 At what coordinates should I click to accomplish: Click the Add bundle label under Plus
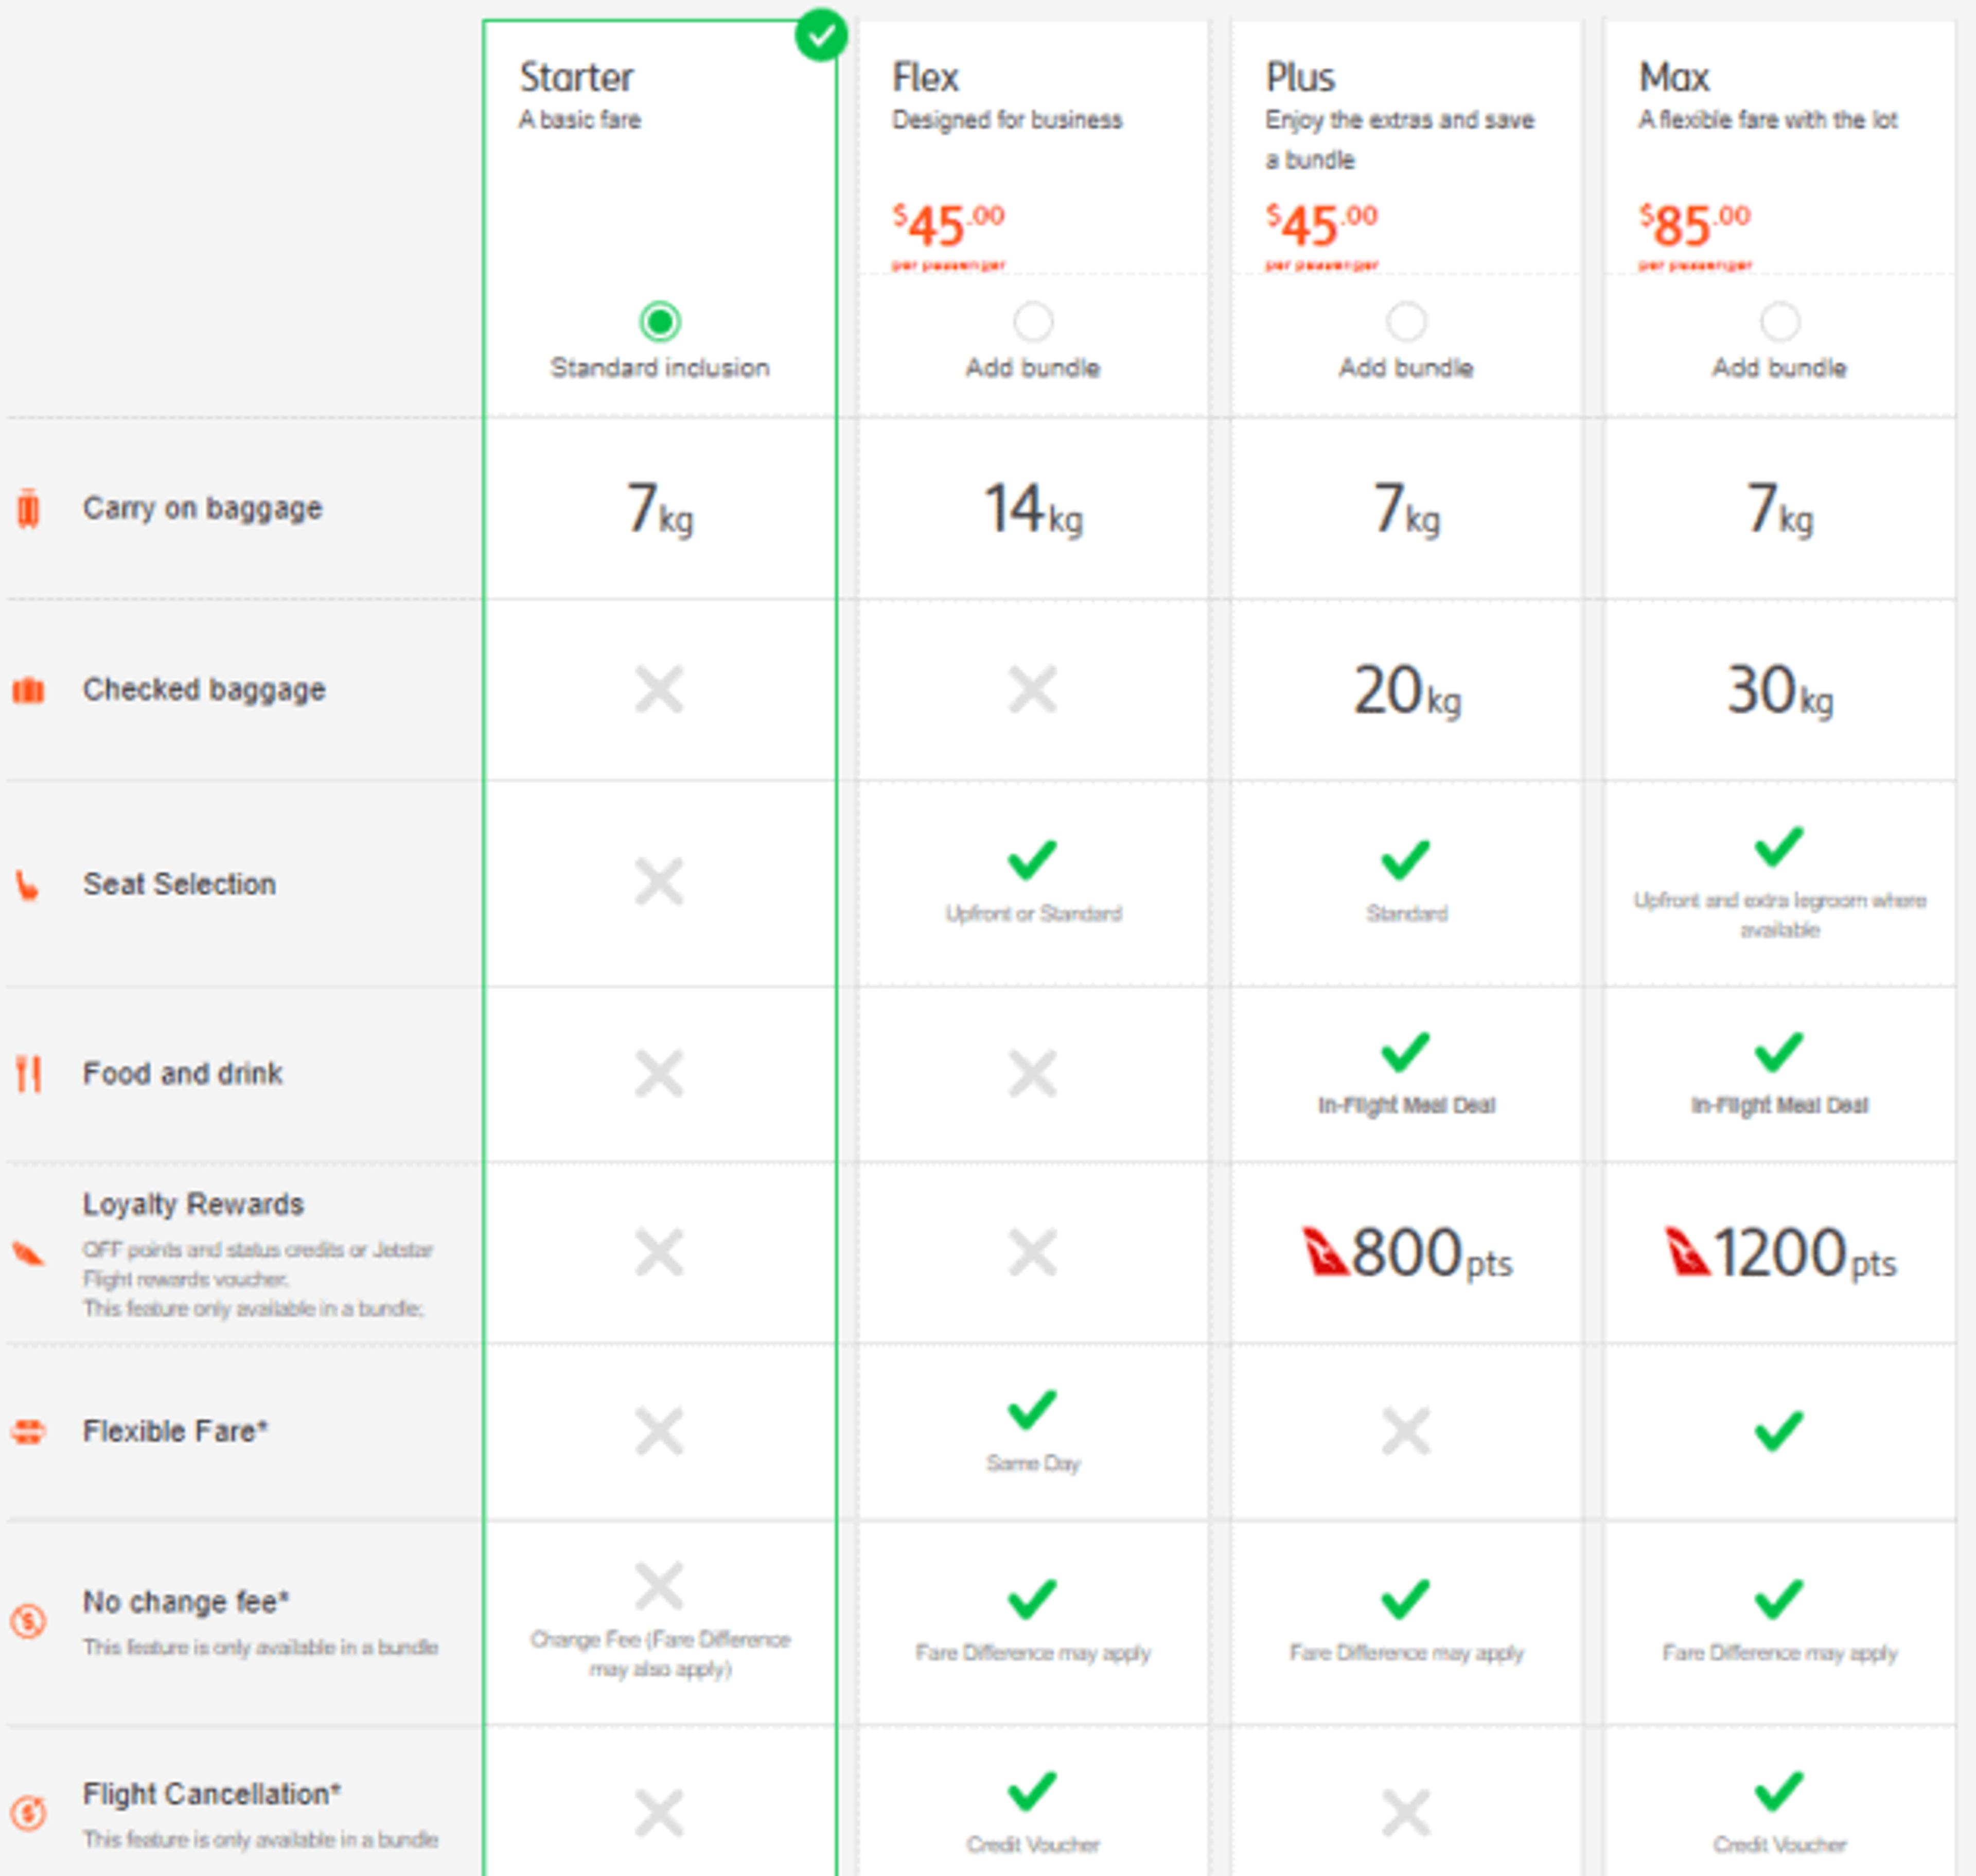pos(1406,368)
